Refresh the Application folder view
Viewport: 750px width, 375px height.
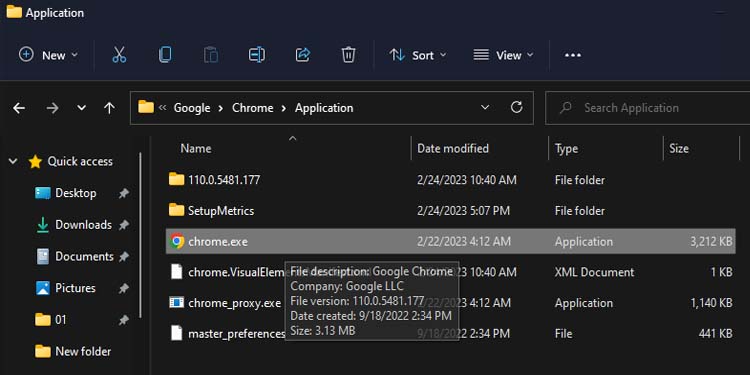(517, 108)
